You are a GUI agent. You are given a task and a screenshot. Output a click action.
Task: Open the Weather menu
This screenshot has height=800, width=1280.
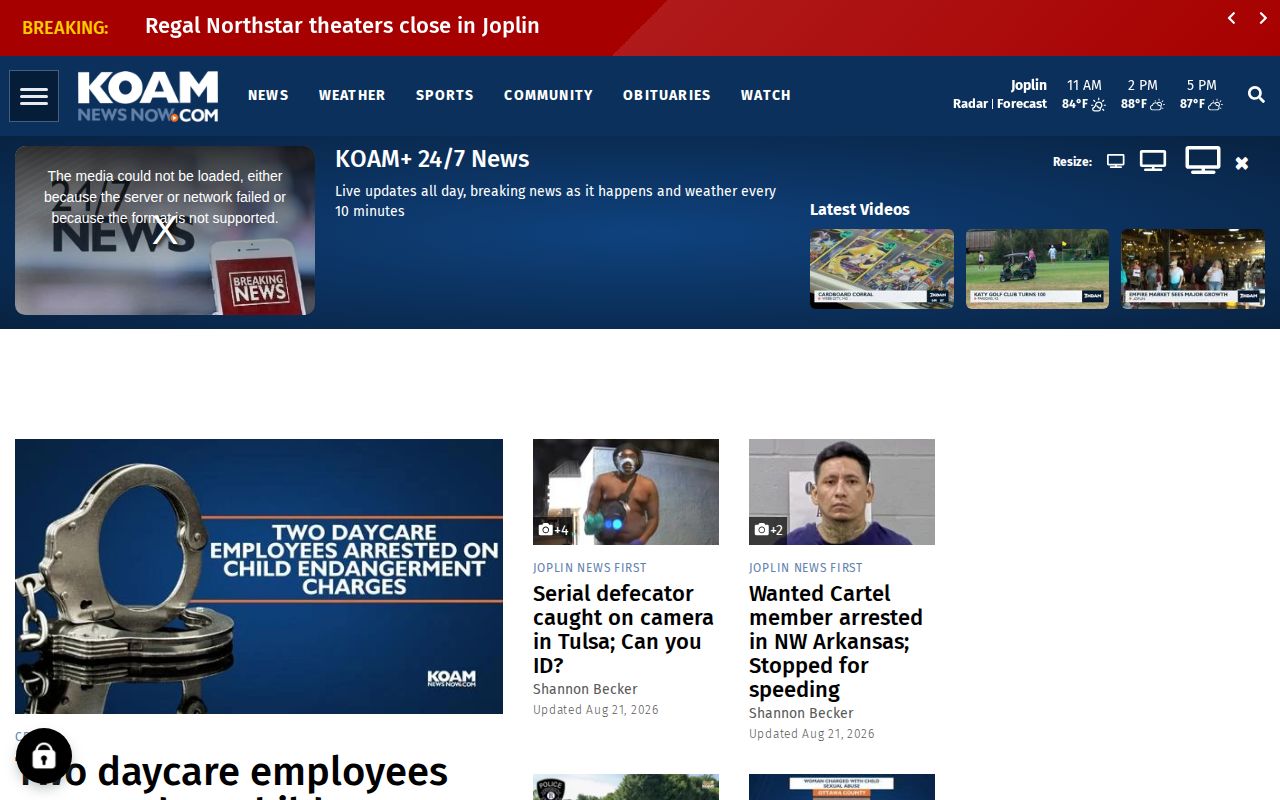[x=352, y=95]
